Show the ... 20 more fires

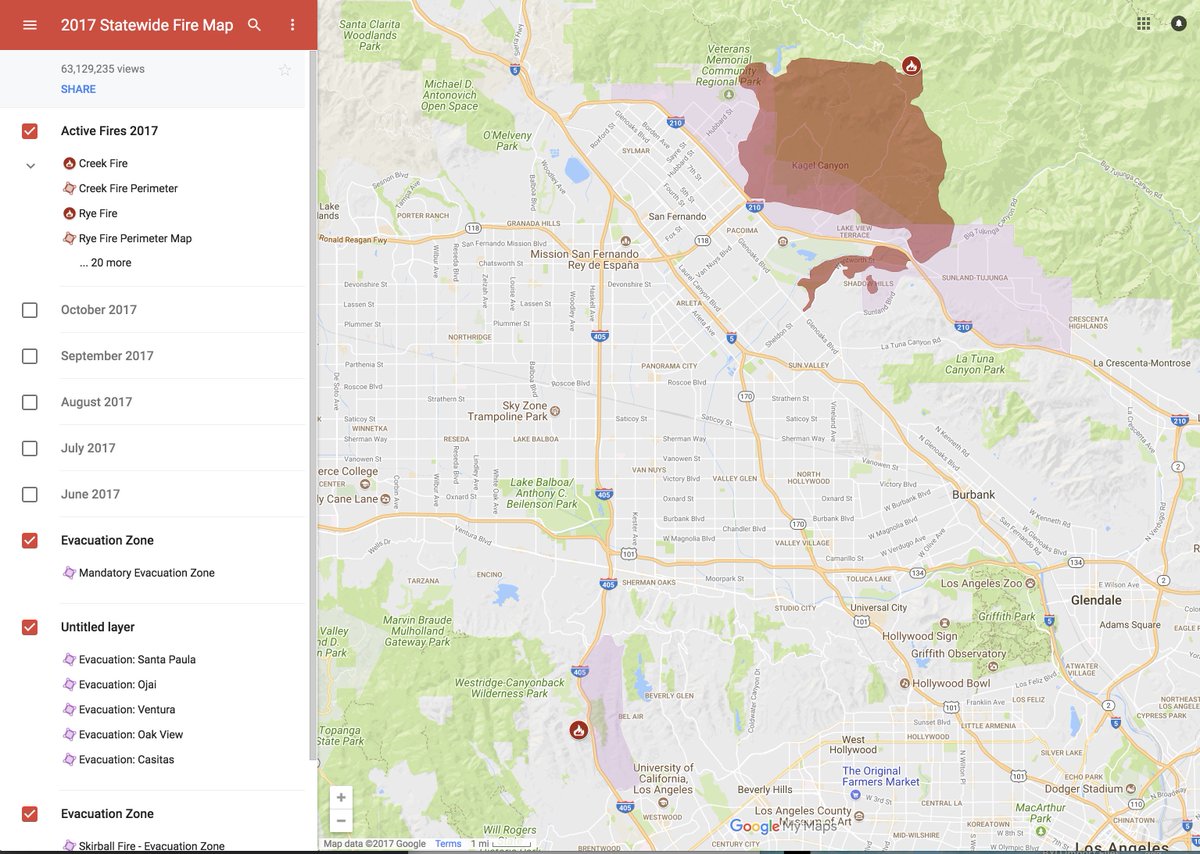tap(105, 263)
